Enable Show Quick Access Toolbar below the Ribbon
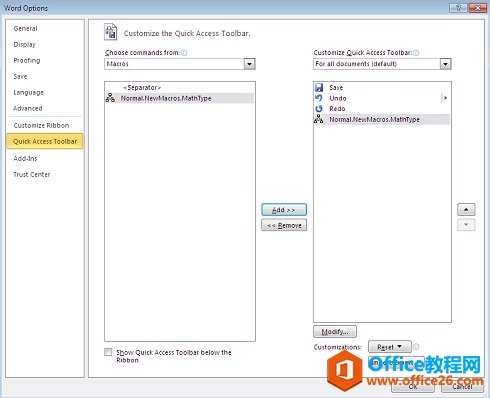490x398 pixels. pos(108,352)
